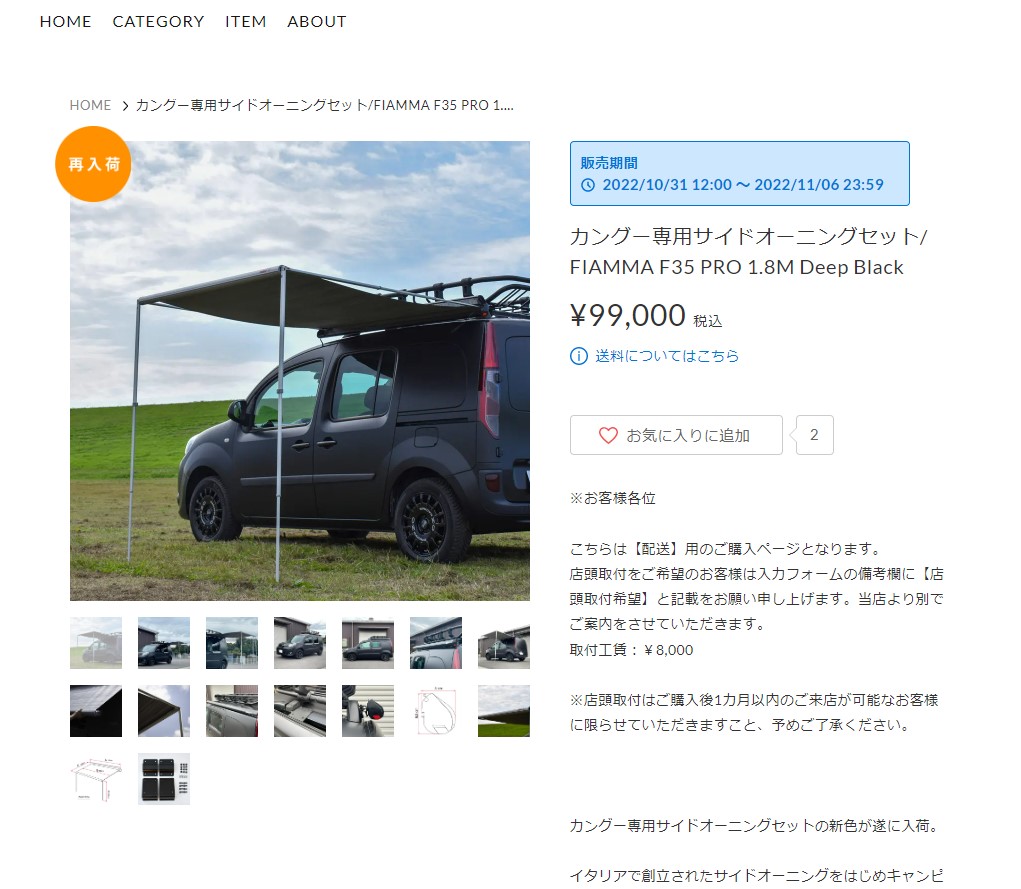Click the お気に入りに追加 favorite button

tap(676, 435)
